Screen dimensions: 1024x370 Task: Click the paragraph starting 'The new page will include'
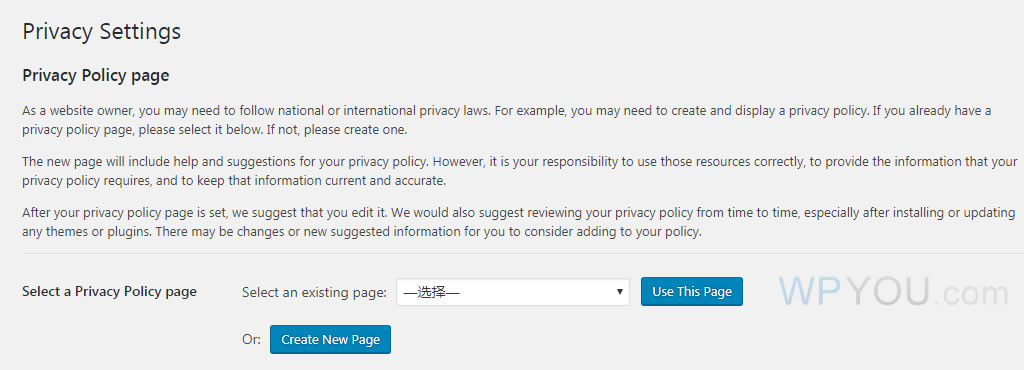[x=520, y=171]
